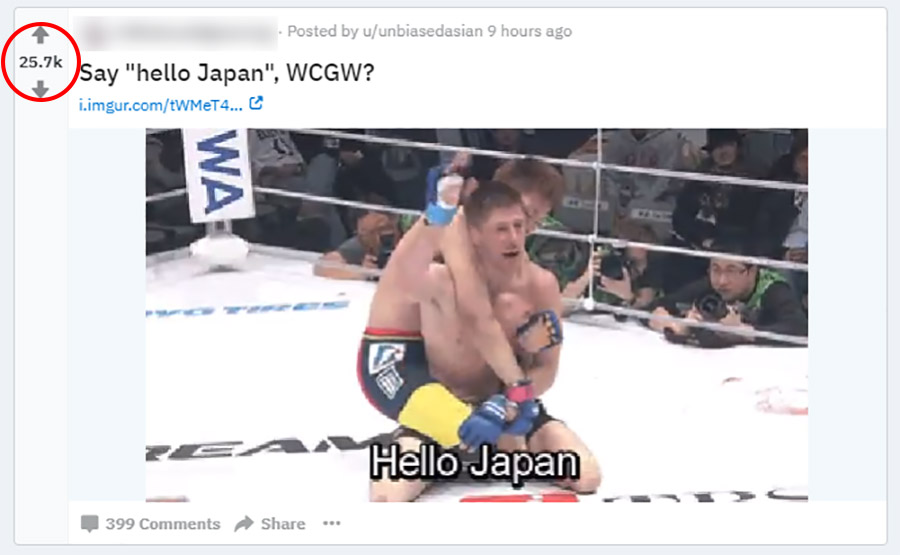This screenshot has width=900, height=555.
Task: Open the three-dot more options menu
Action: pyautogui.click(x=332, y=523)
